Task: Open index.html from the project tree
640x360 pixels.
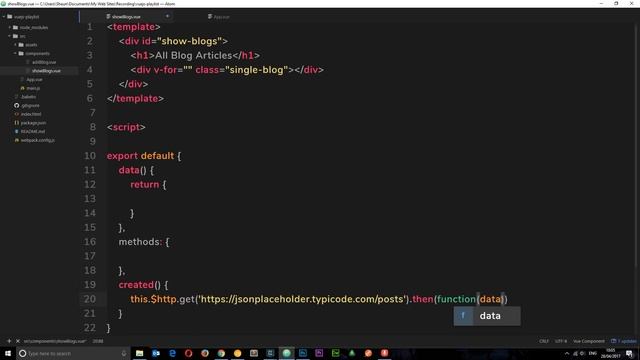Action: (31, 114)
